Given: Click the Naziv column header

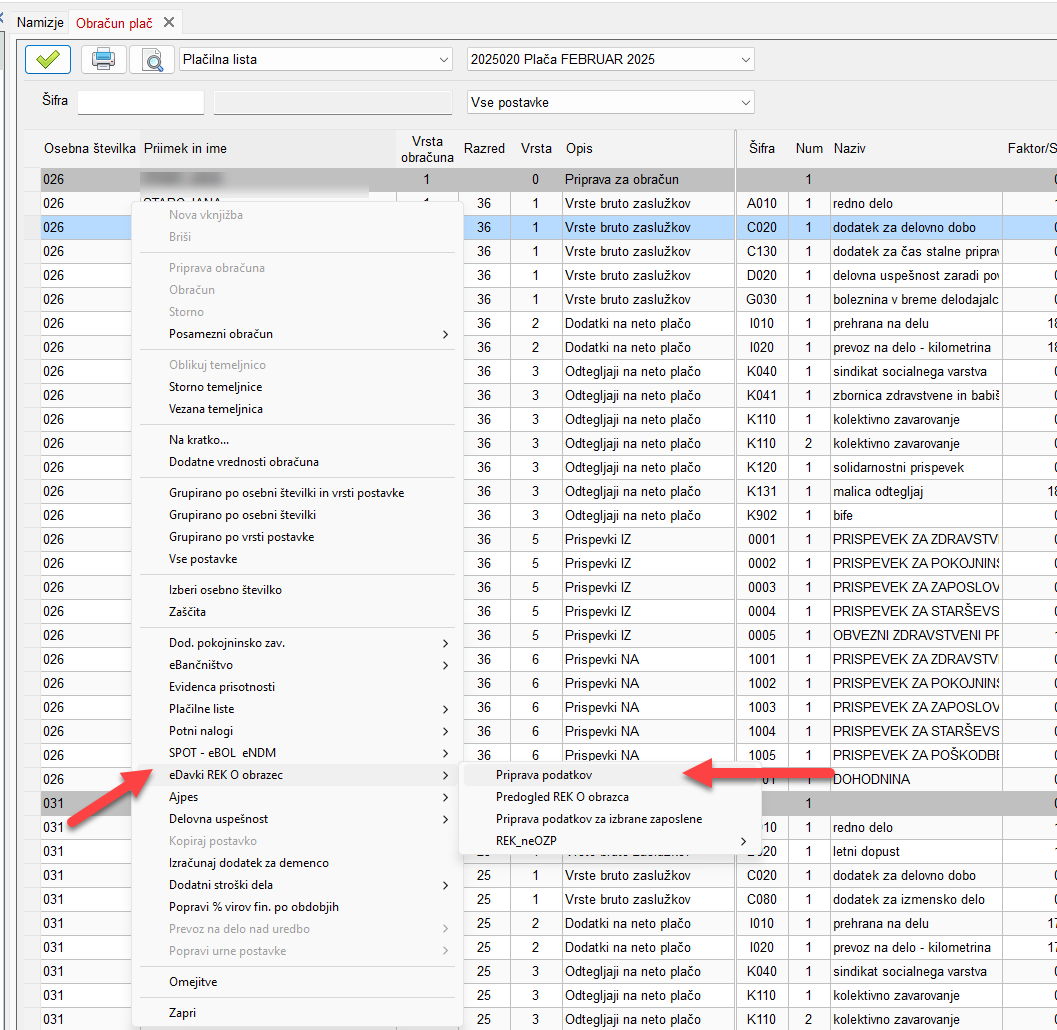Looking at the screenshot, I should point(916,148).
